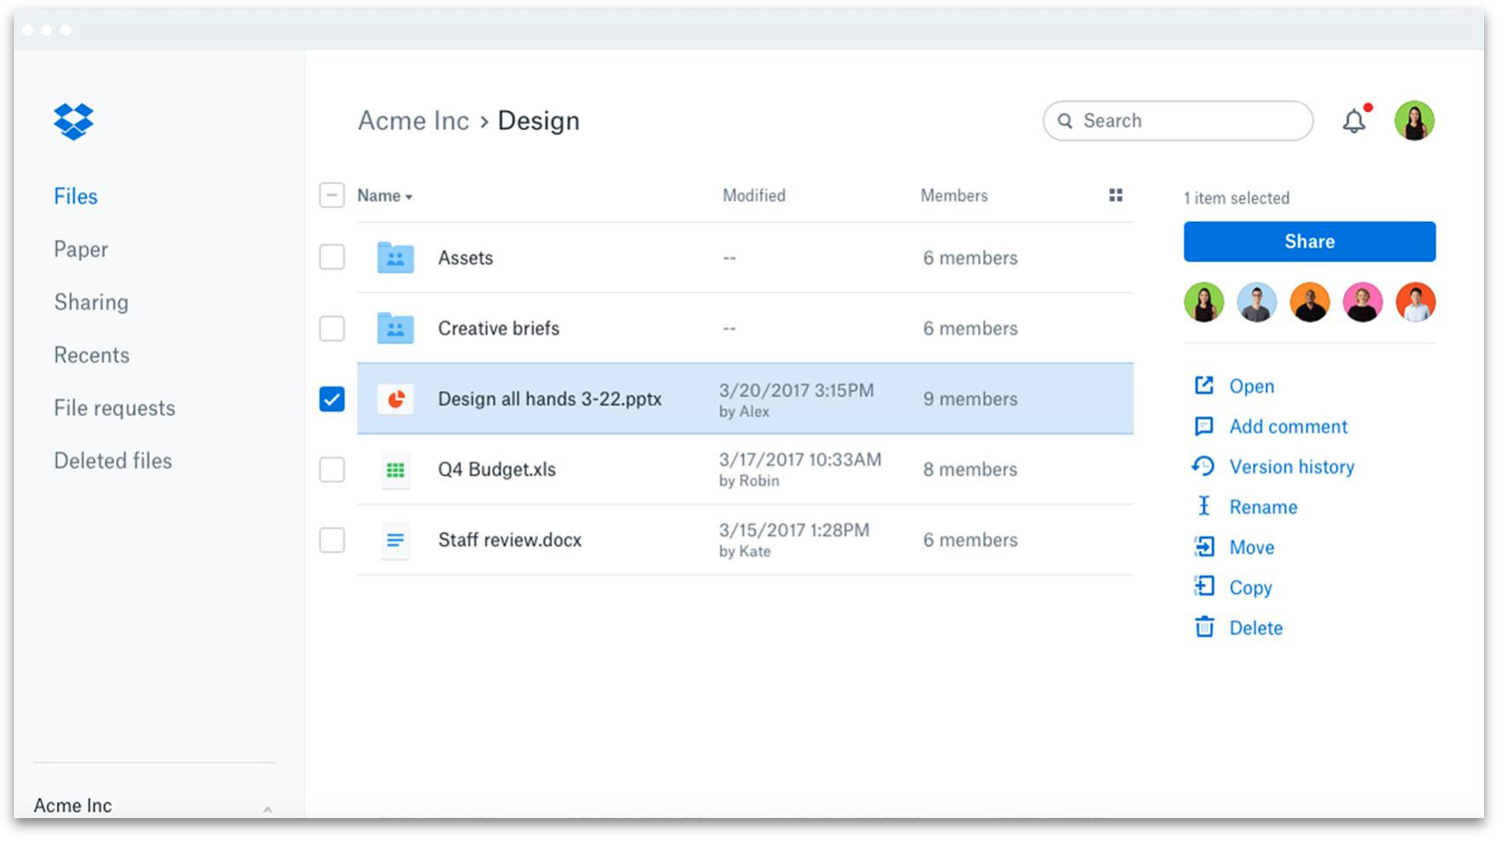This screenshot has width=1506, height=848.
Task: Click the document icon for Staff review
Action: pos(395,540)
